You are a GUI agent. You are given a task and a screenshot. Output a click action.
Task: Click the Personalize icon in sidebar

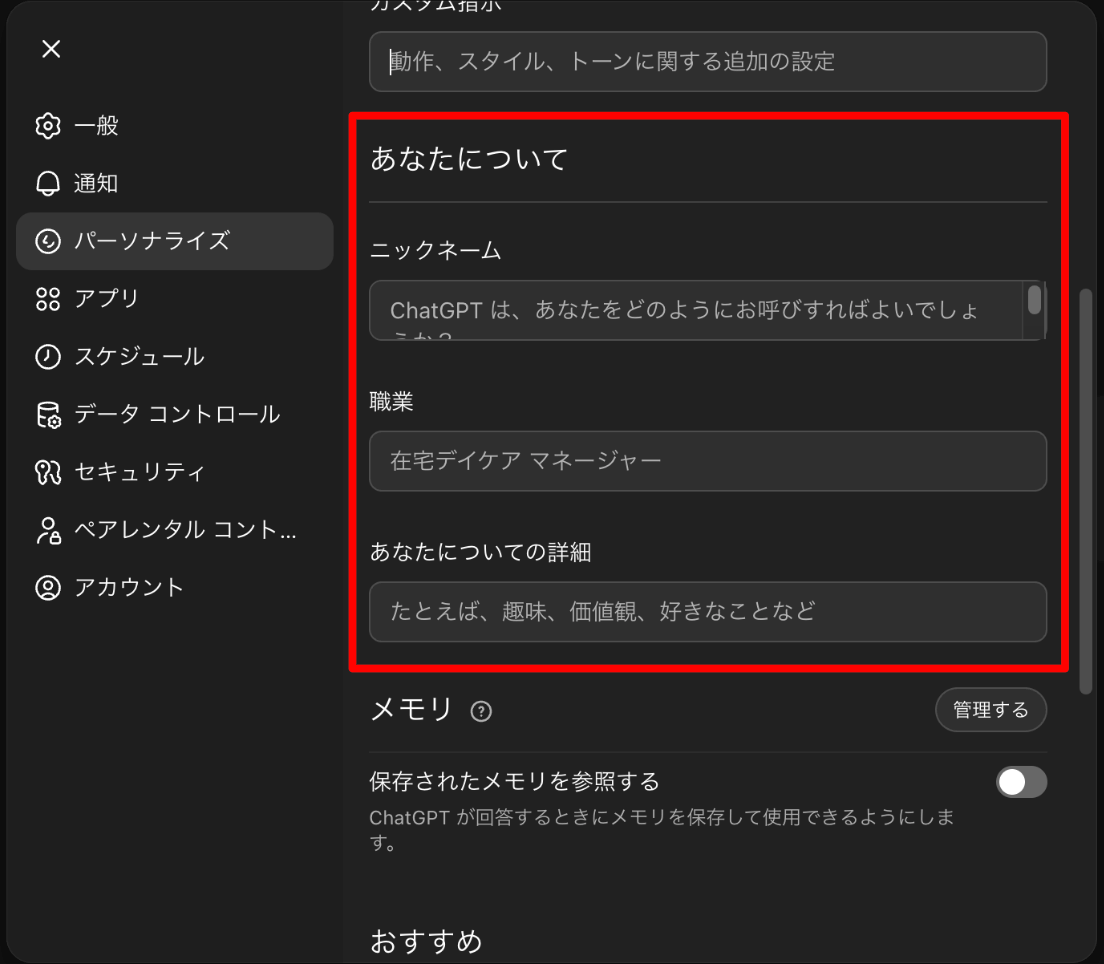click(48, 241)
